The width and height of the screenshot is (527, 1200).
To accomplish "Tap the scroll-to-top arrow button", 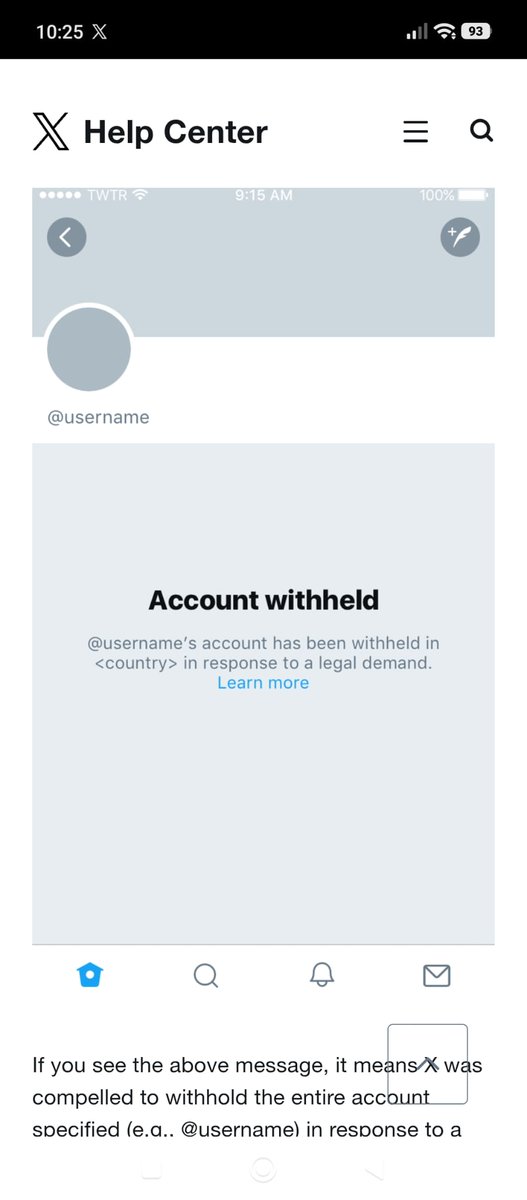I will (x=427, y=1064).
